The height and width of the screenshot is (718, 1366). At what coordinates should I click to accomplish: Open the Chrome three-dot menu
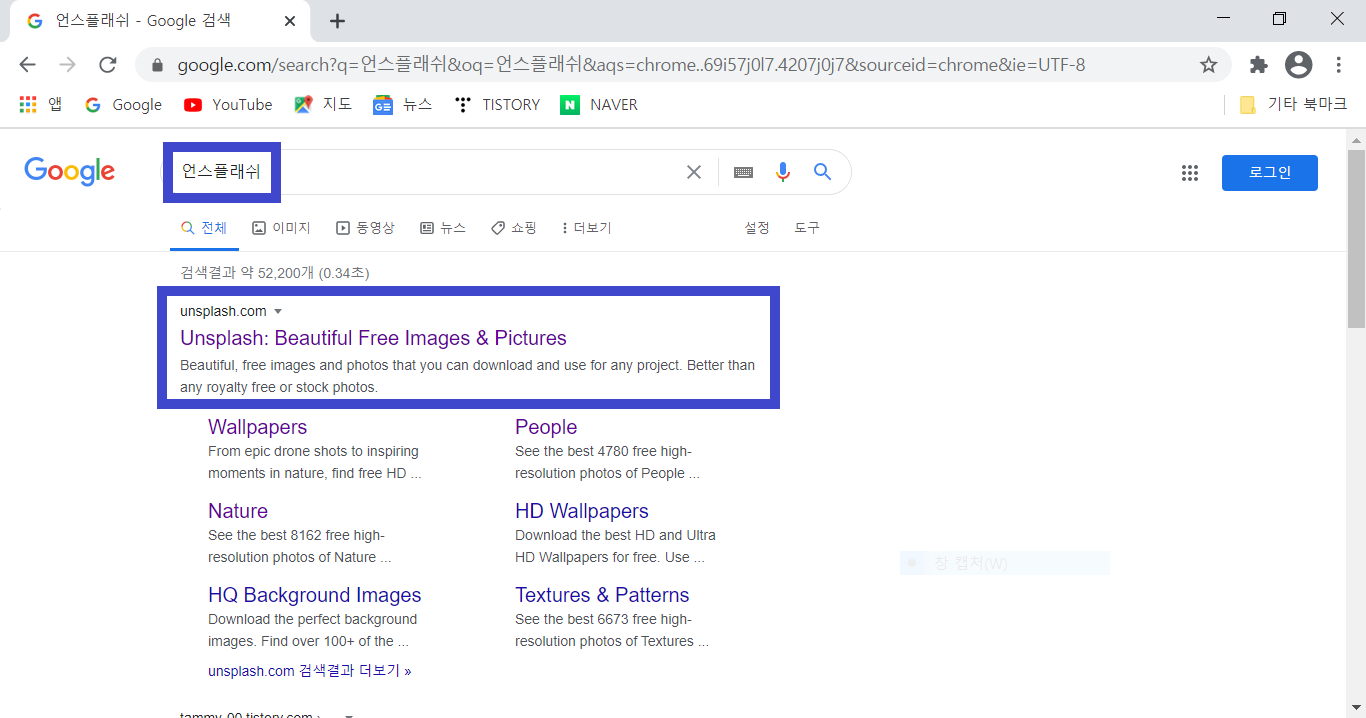pyautogui.click(x=1339, y=65)
